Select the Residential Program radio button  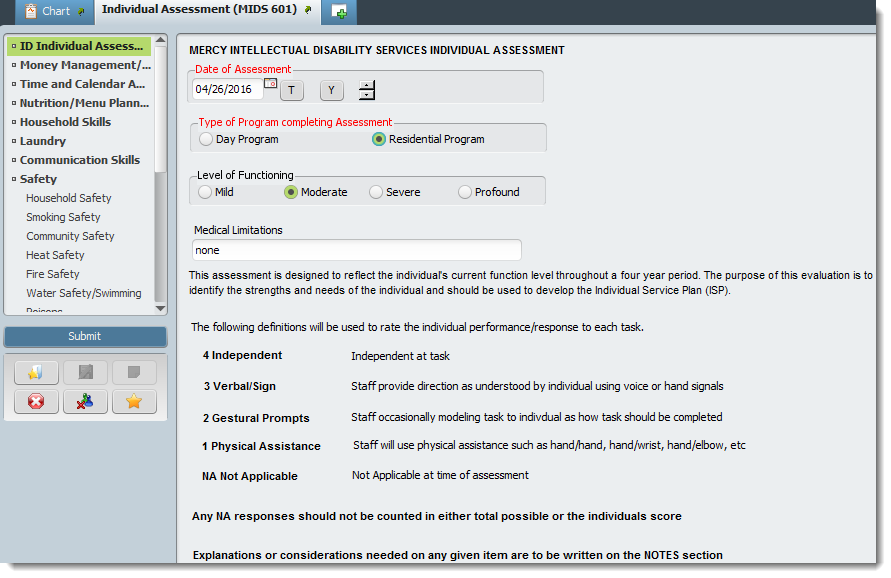point(378,139)
